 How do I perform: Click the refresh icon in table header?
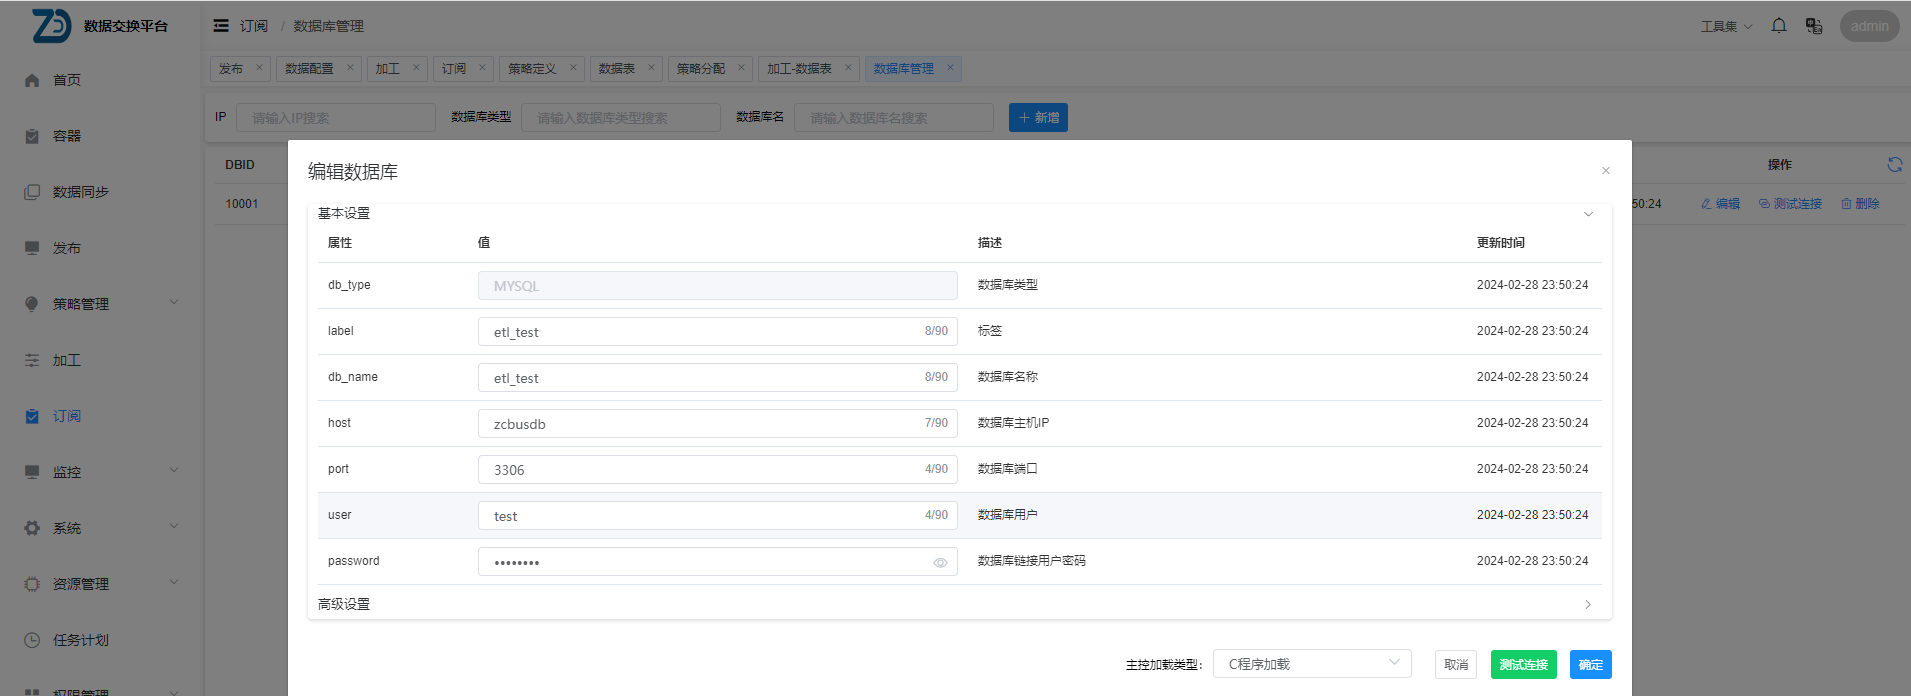point(1894,164)
